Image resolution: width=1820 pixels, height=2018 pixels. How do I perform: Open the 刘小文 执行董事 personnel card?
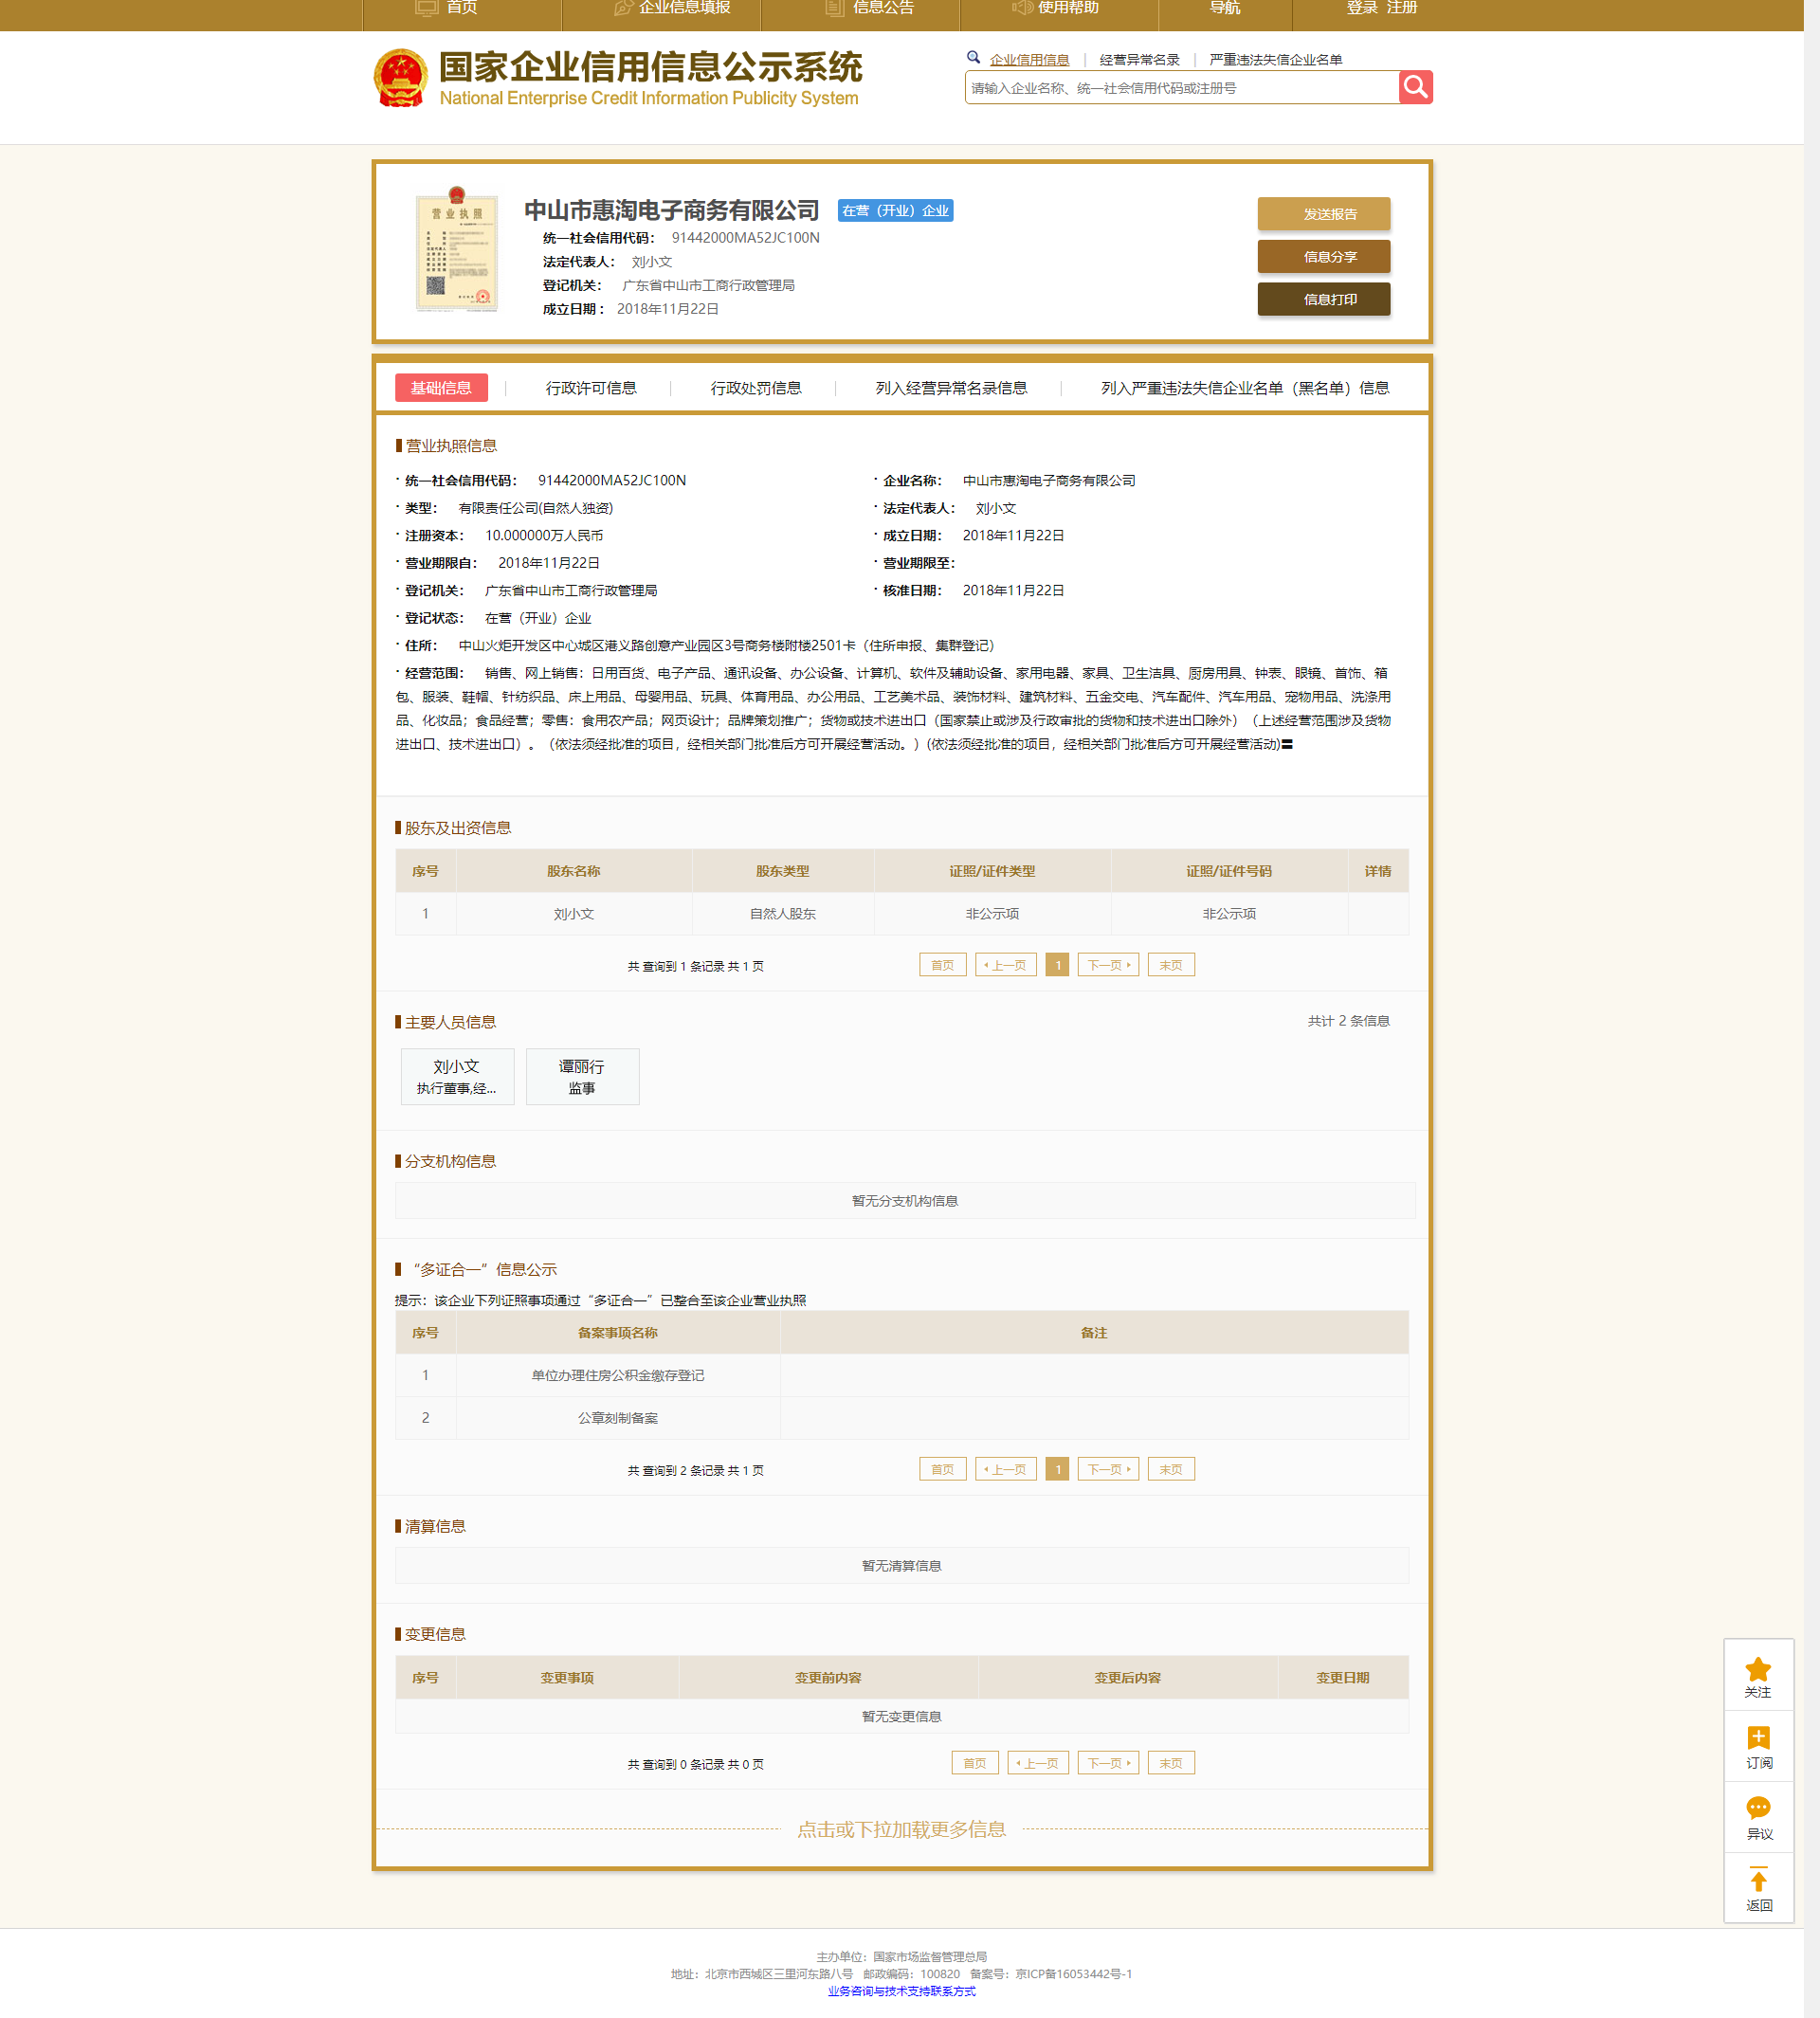(457, 1077)
